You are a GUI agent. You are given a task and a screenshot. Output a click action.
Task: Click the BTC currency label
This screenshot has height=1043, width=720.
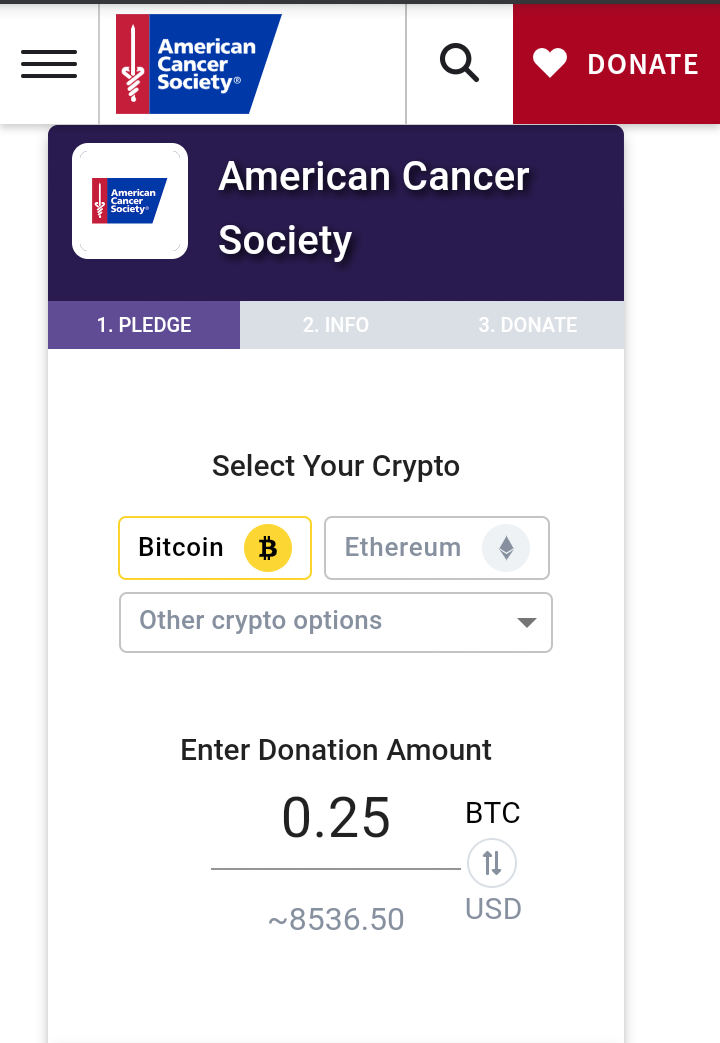[492, 813]
